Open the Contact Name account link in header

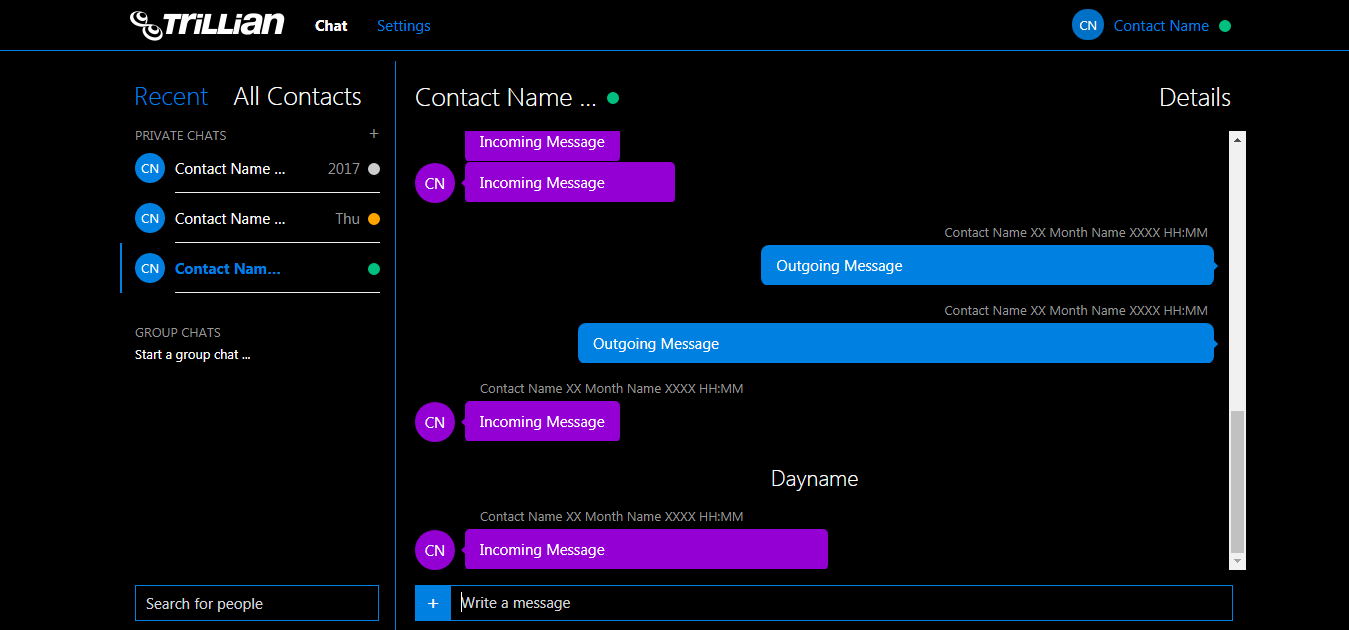click(x=1161, y=26)
